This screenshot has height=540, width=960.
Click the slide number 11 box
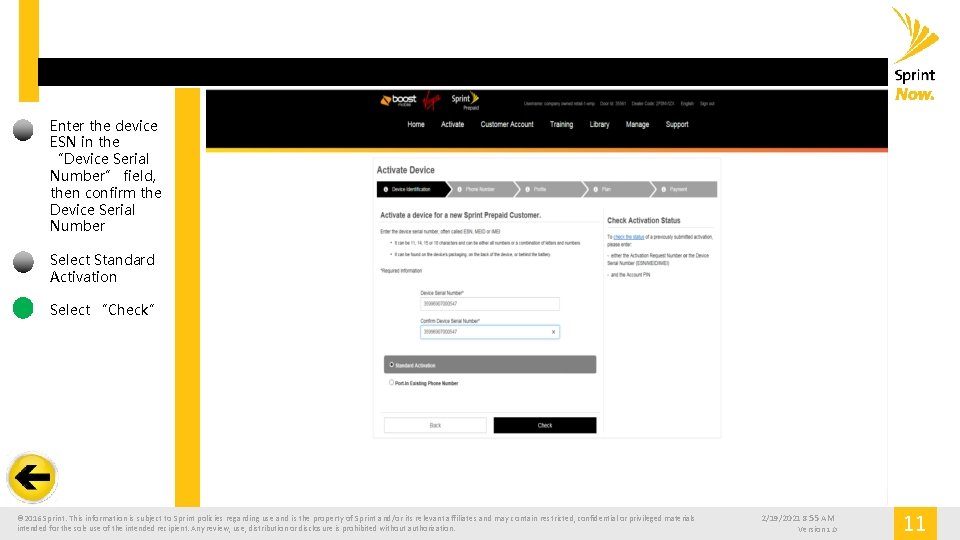915,523
